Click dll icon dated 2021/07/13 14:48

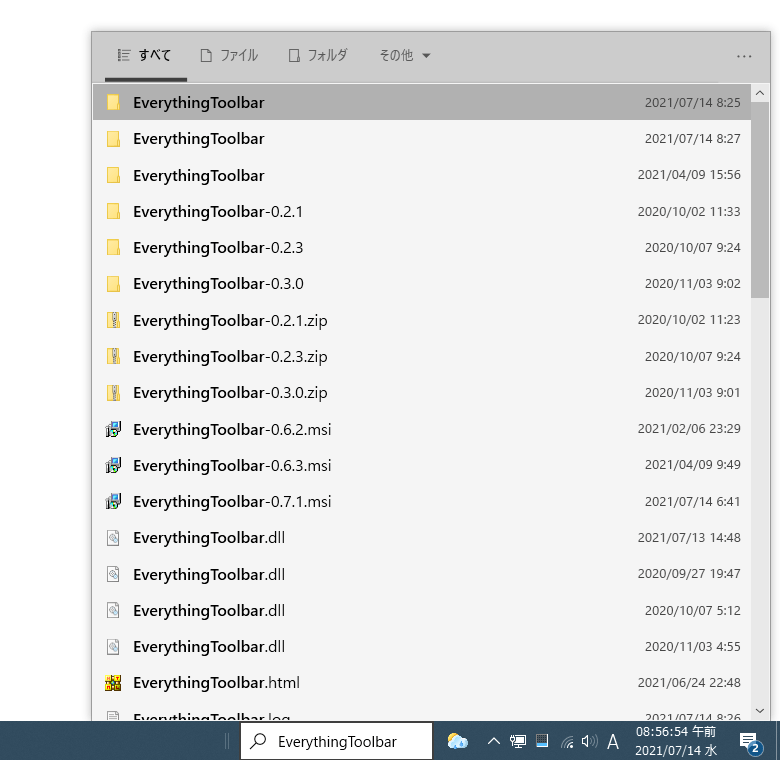pos(113,538)
